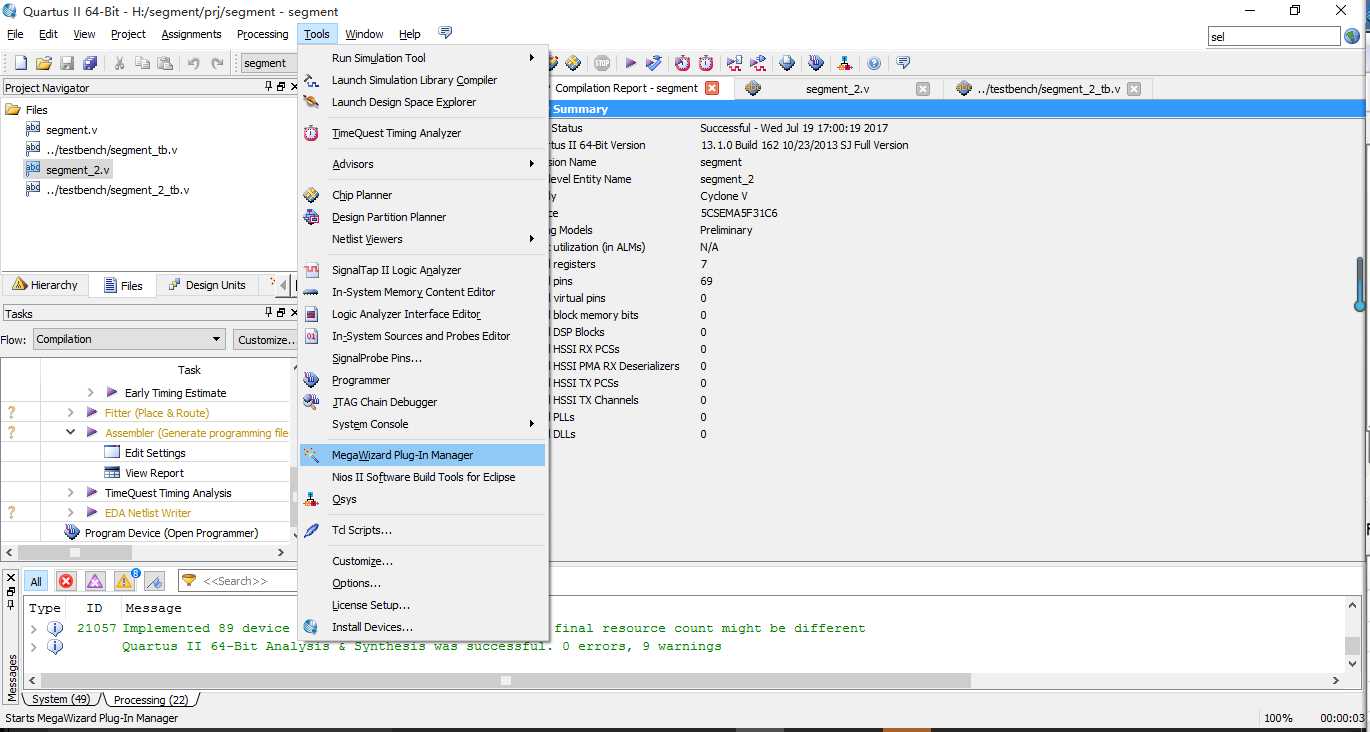Viewport: 1370px width, 732px height.
Task: Switch to Processing (22) messages tab
Action: pyautogui.click(x=151, y=700)
